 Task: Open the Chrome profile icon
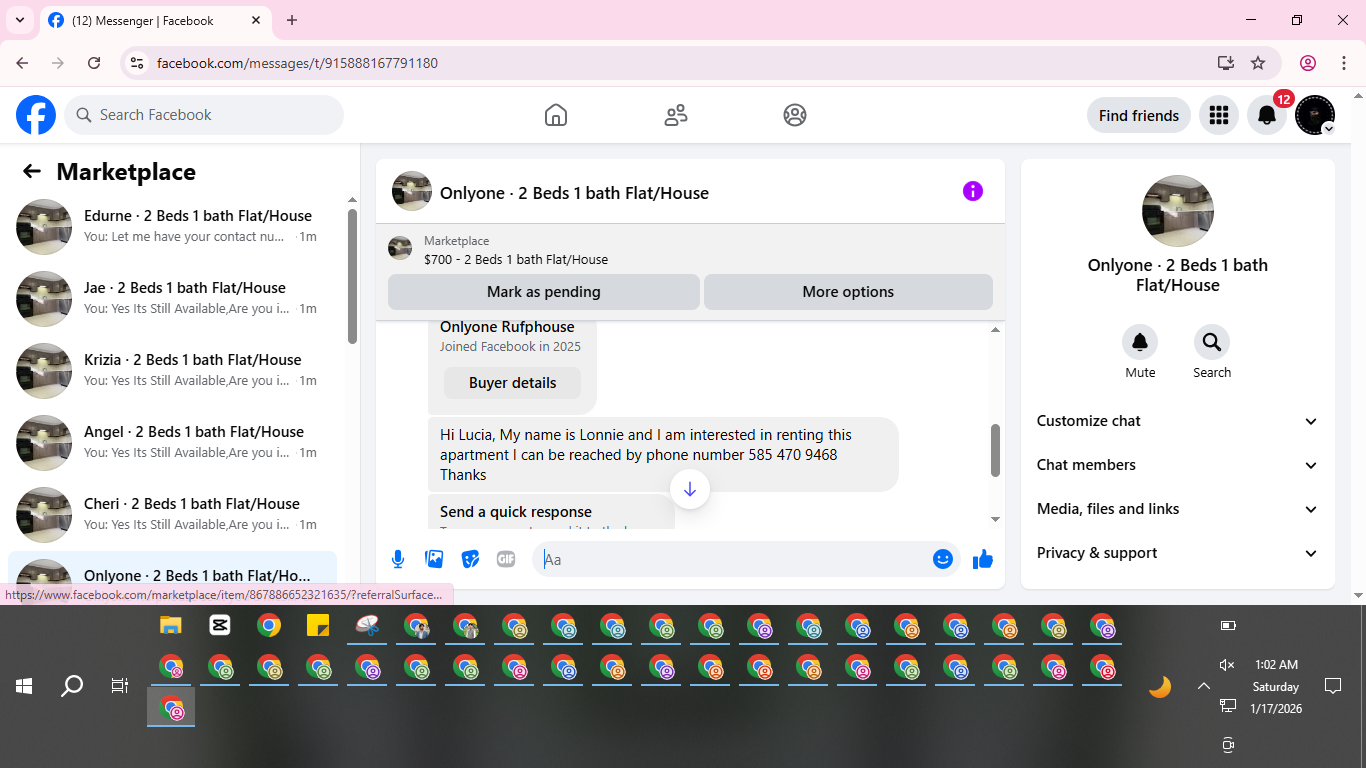[x=1308, y=63]
